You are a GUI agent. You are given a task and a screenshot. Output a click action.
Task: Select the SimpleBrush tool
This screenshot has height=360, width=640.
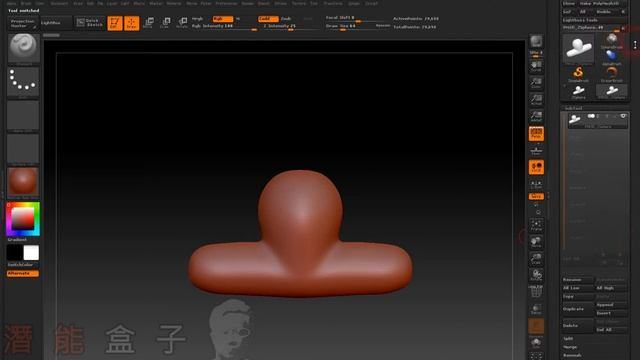pos(578,74)
